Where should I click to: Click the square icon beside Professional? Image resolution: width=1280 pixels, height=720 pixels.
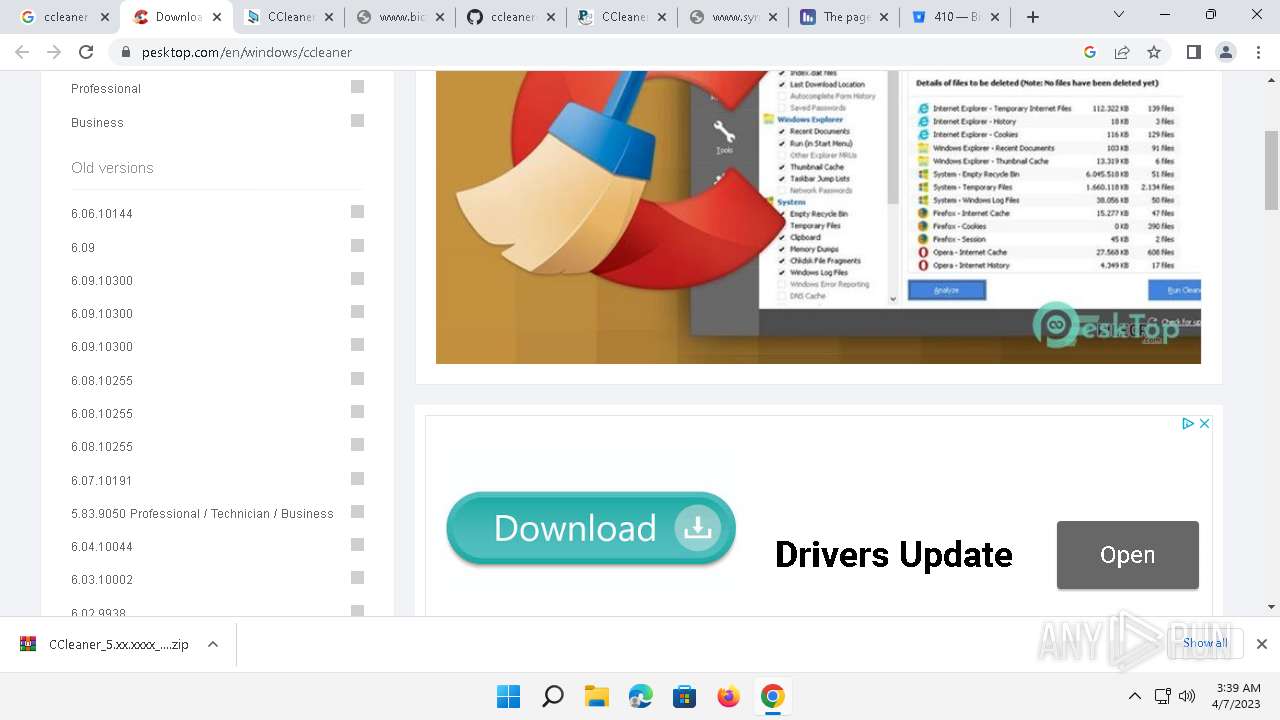[357, 87]
